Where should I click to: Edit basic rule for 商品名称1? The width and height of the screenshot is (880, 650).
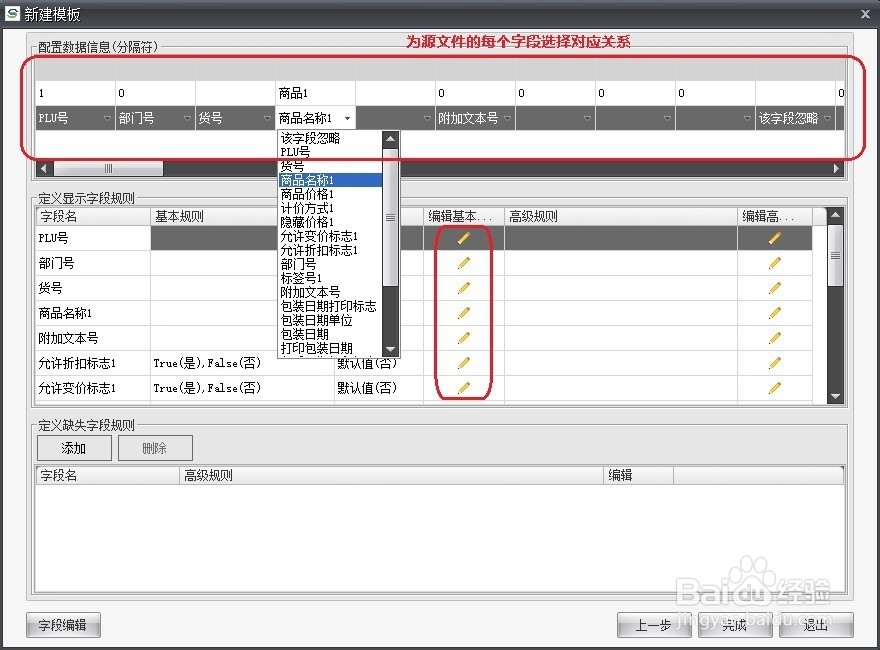point(462,312)
